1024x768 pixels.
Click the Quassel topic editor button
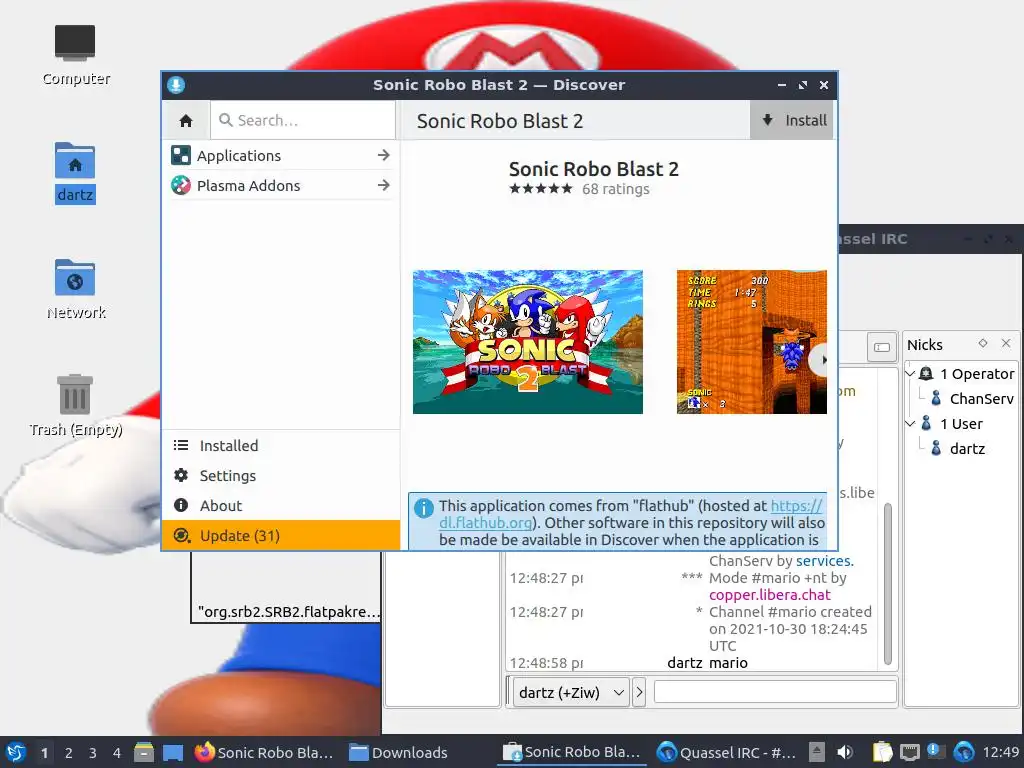[x=882, y=347]
